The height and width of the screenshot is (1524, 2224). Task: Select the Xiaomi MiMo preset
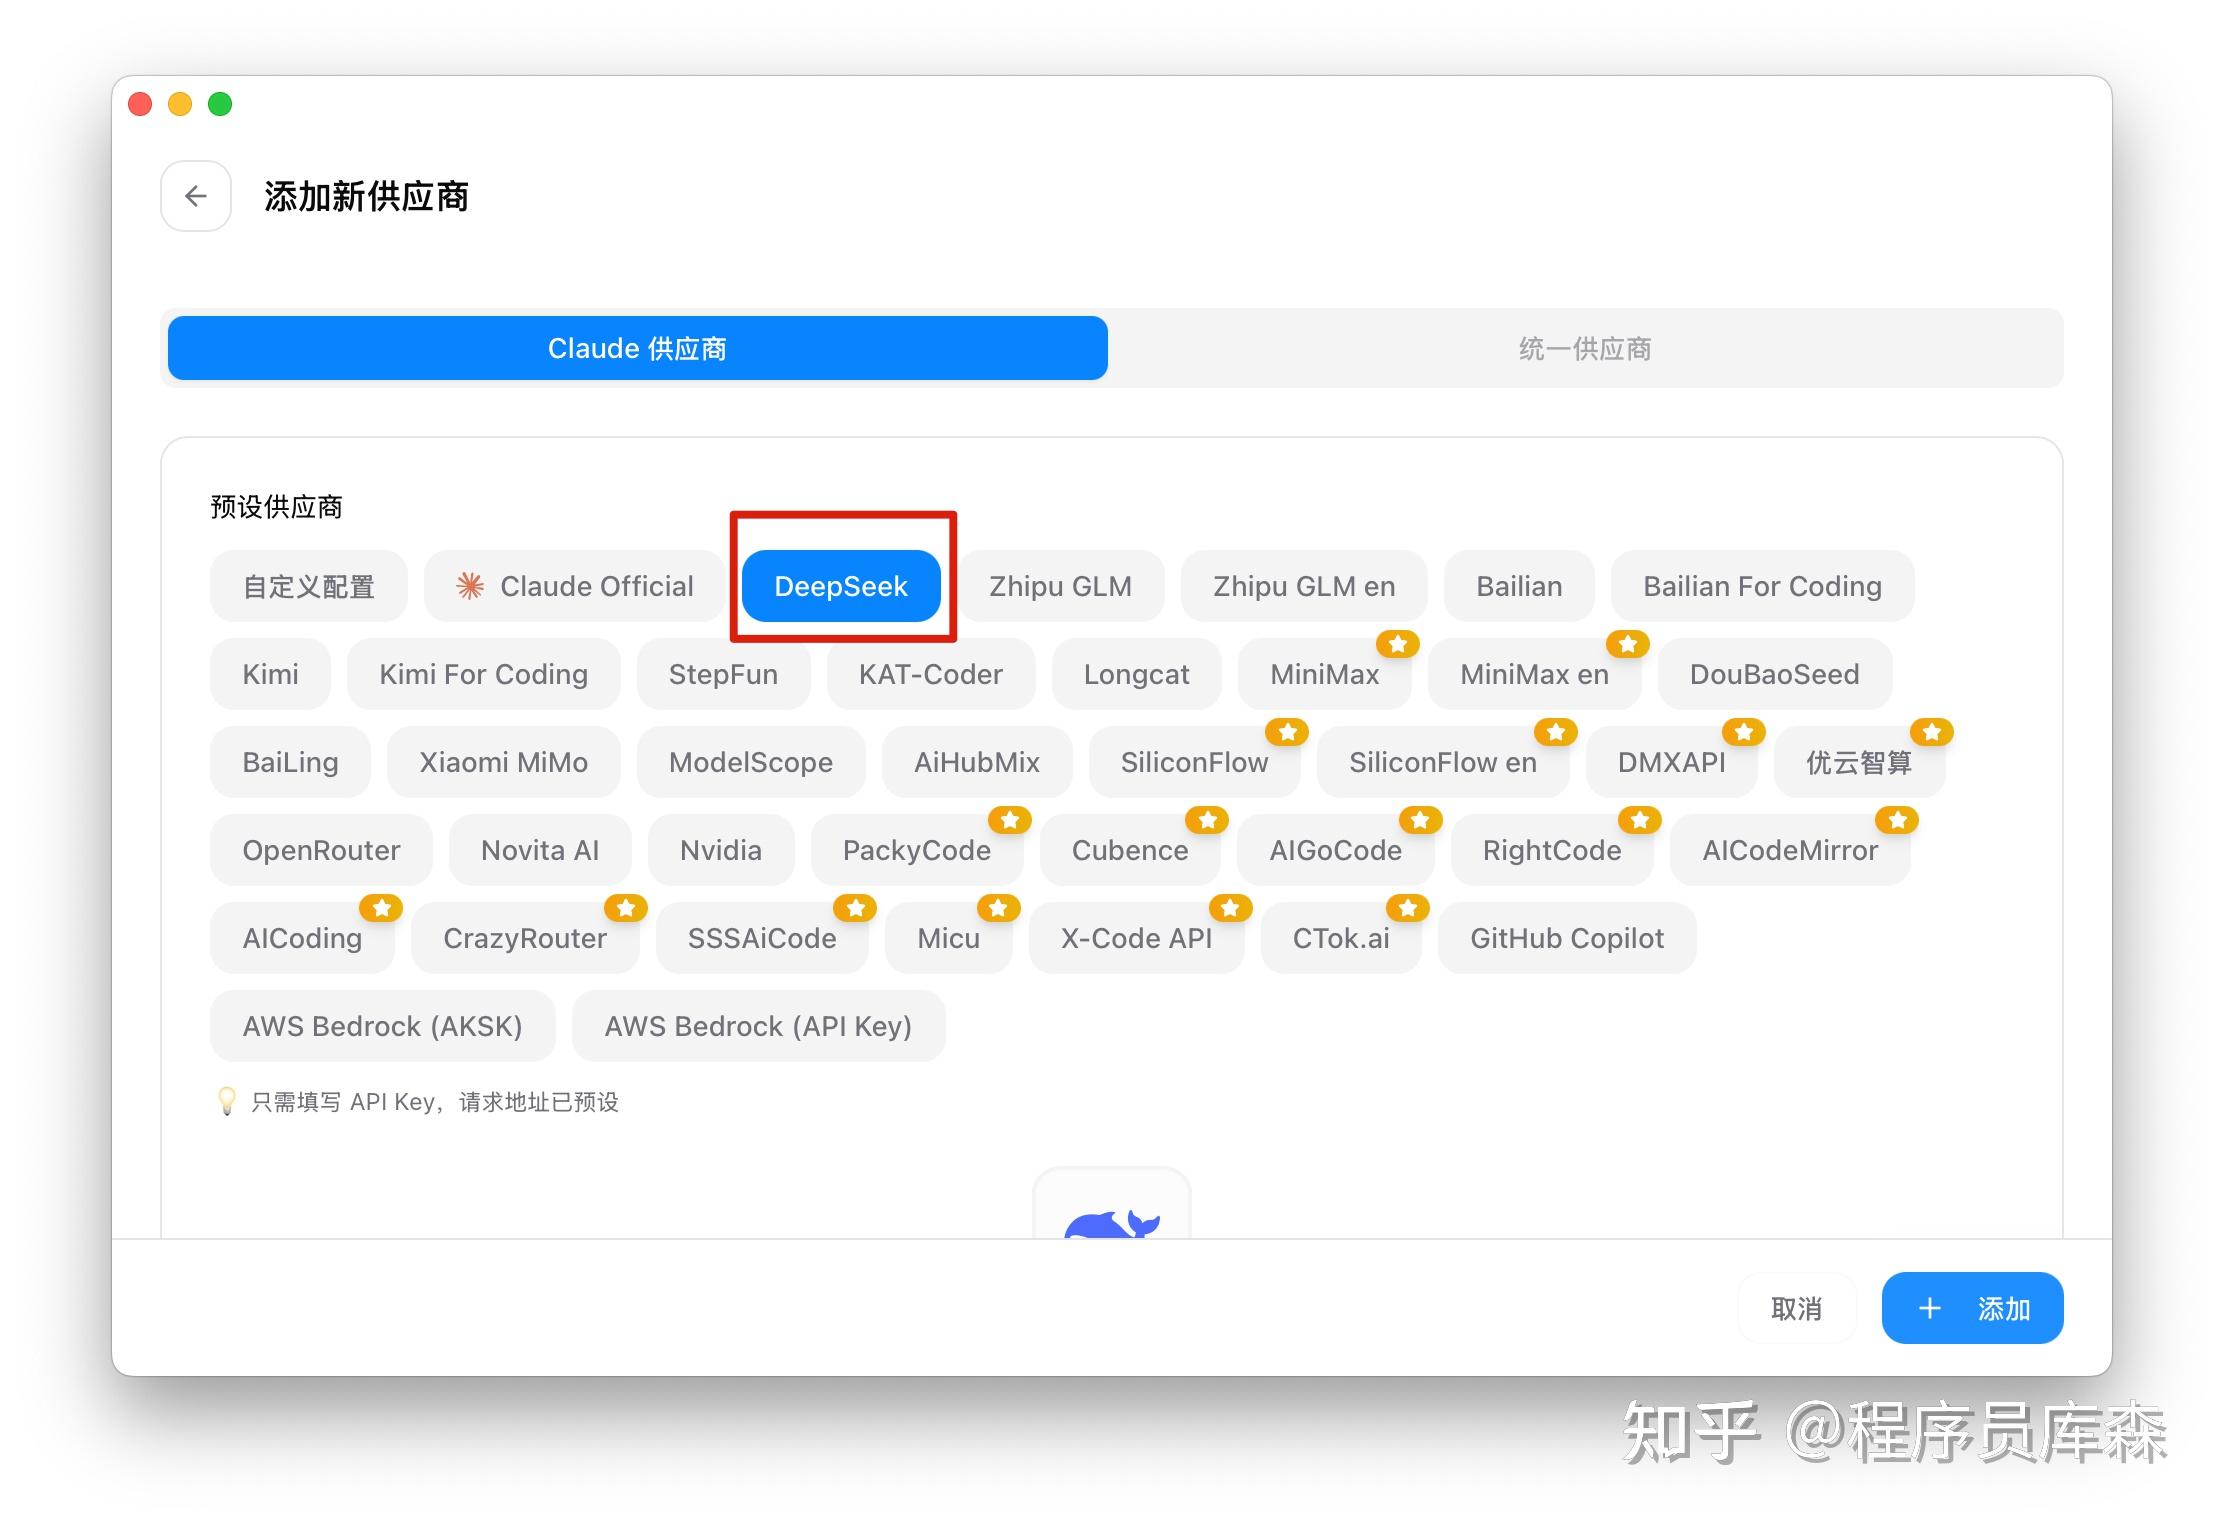click(504, 762)
